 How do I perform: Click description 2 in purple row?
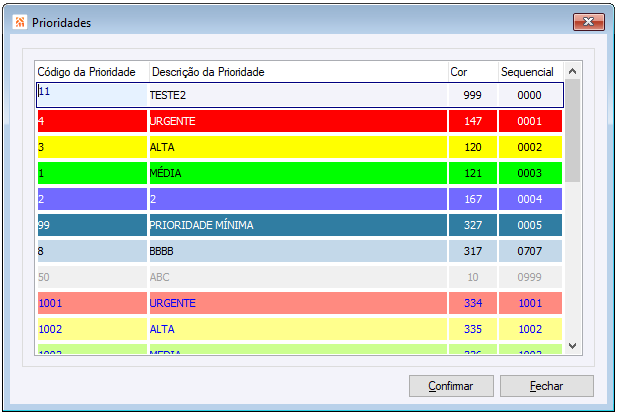pos(298,199)
